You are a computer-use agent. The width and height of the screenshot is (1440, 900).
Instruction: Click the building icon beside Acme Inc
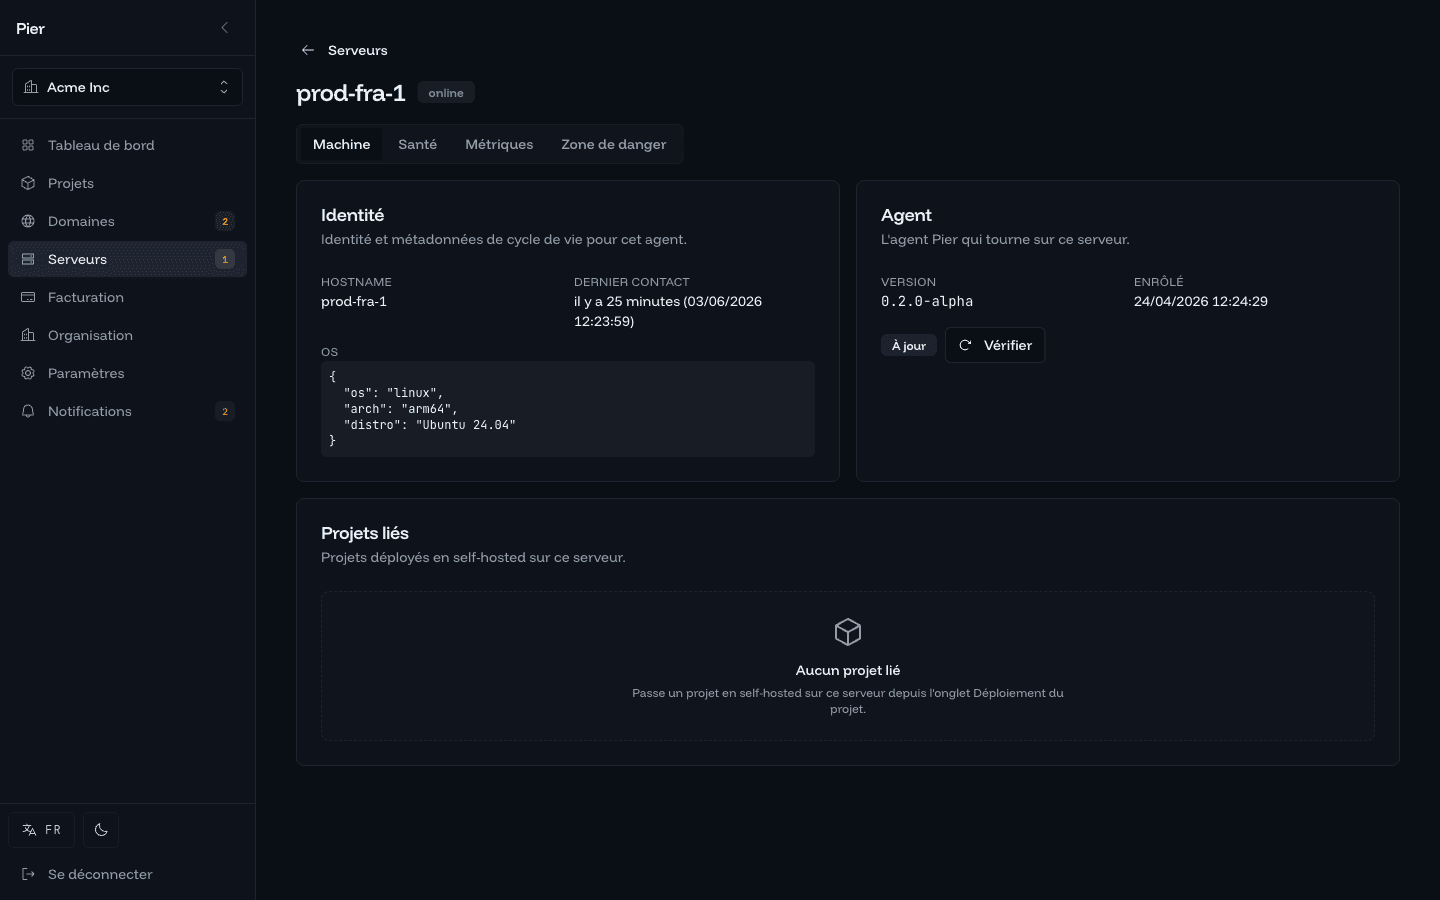click(x=31, y=87)
